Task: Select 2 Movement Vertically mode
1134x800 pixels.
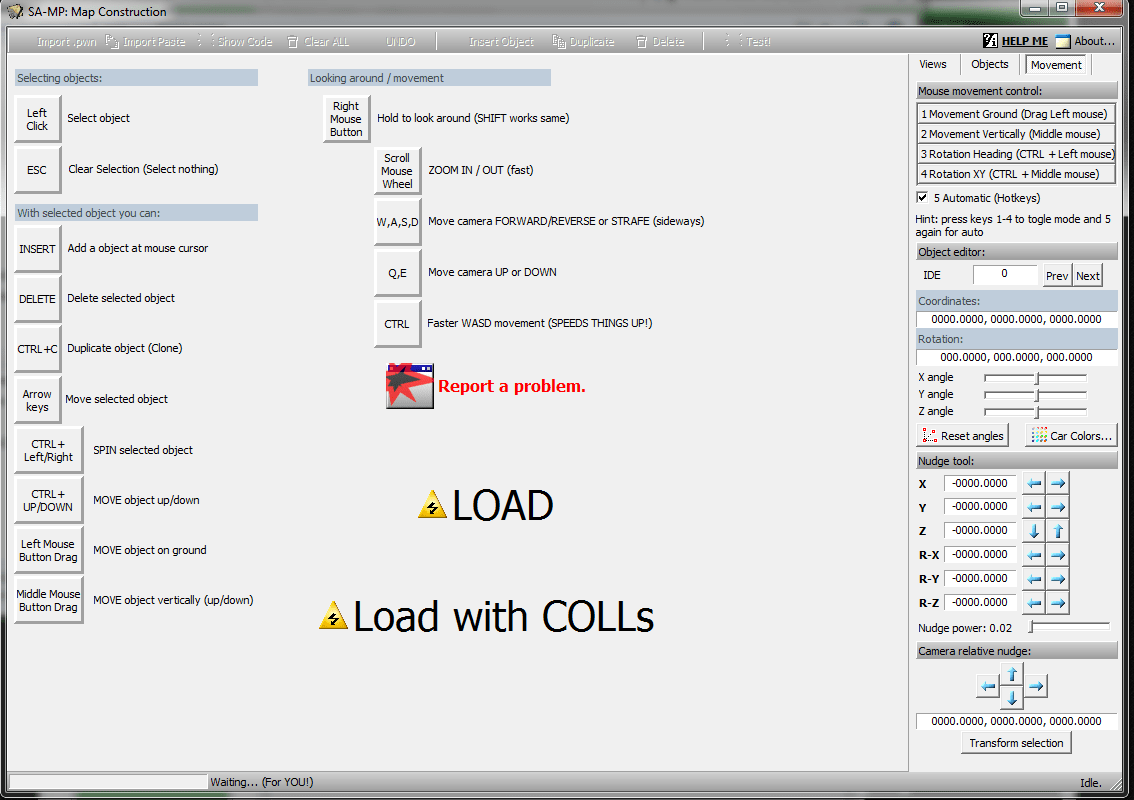Action: pos(1015,134)
